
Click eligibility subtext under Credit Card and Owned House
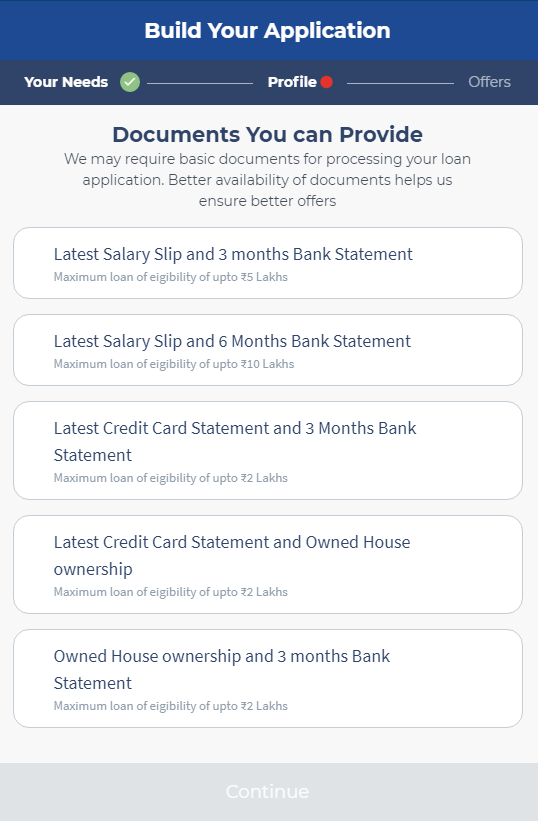[x=171, y=592]
